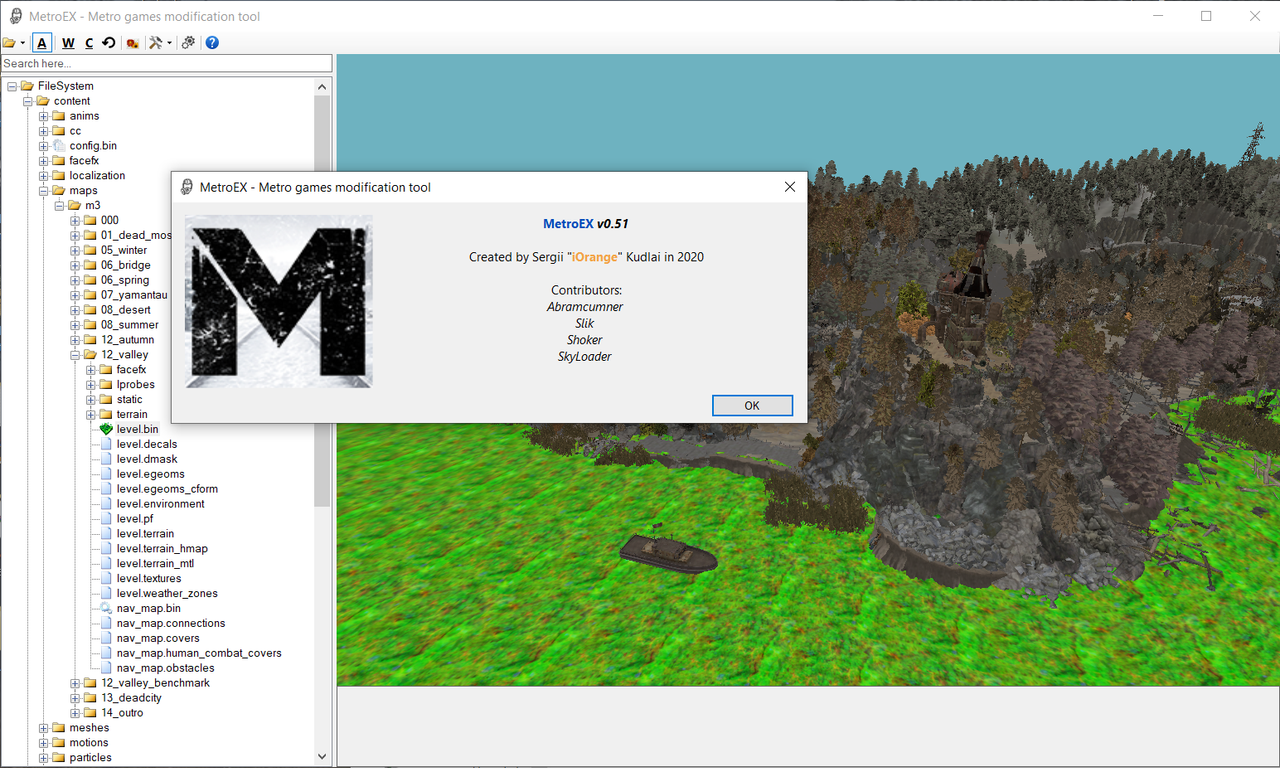Expand the anims folder
The height and width of the screenshot is (768, 1280).
(44, 116)
